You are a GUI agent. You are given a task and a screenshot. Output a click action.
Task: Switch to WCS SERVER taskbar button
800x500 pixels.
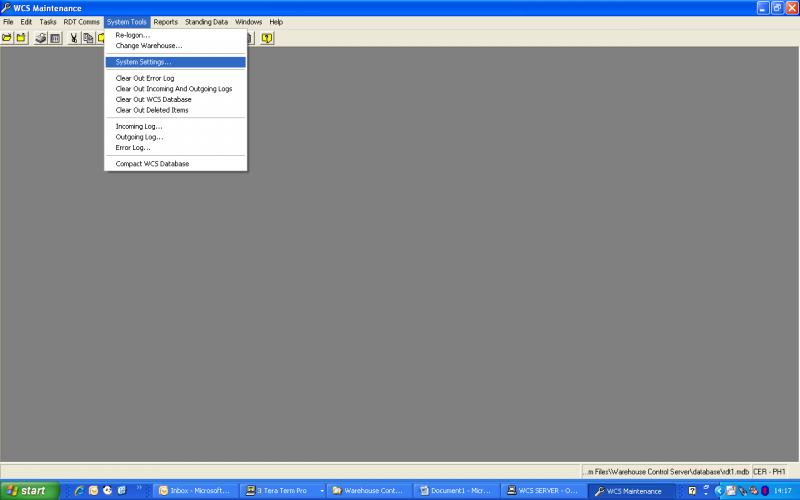tap(543, 491)
